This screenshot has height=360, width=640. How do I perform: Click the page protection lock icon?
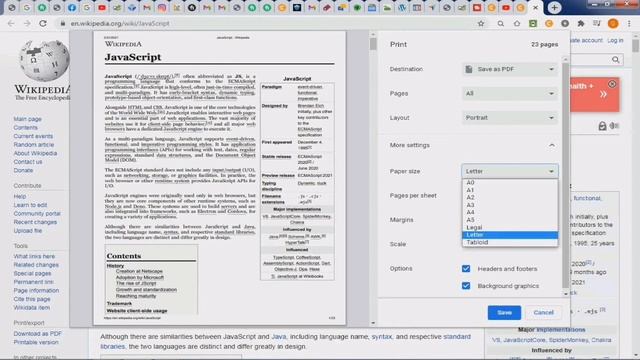point(602,126)
